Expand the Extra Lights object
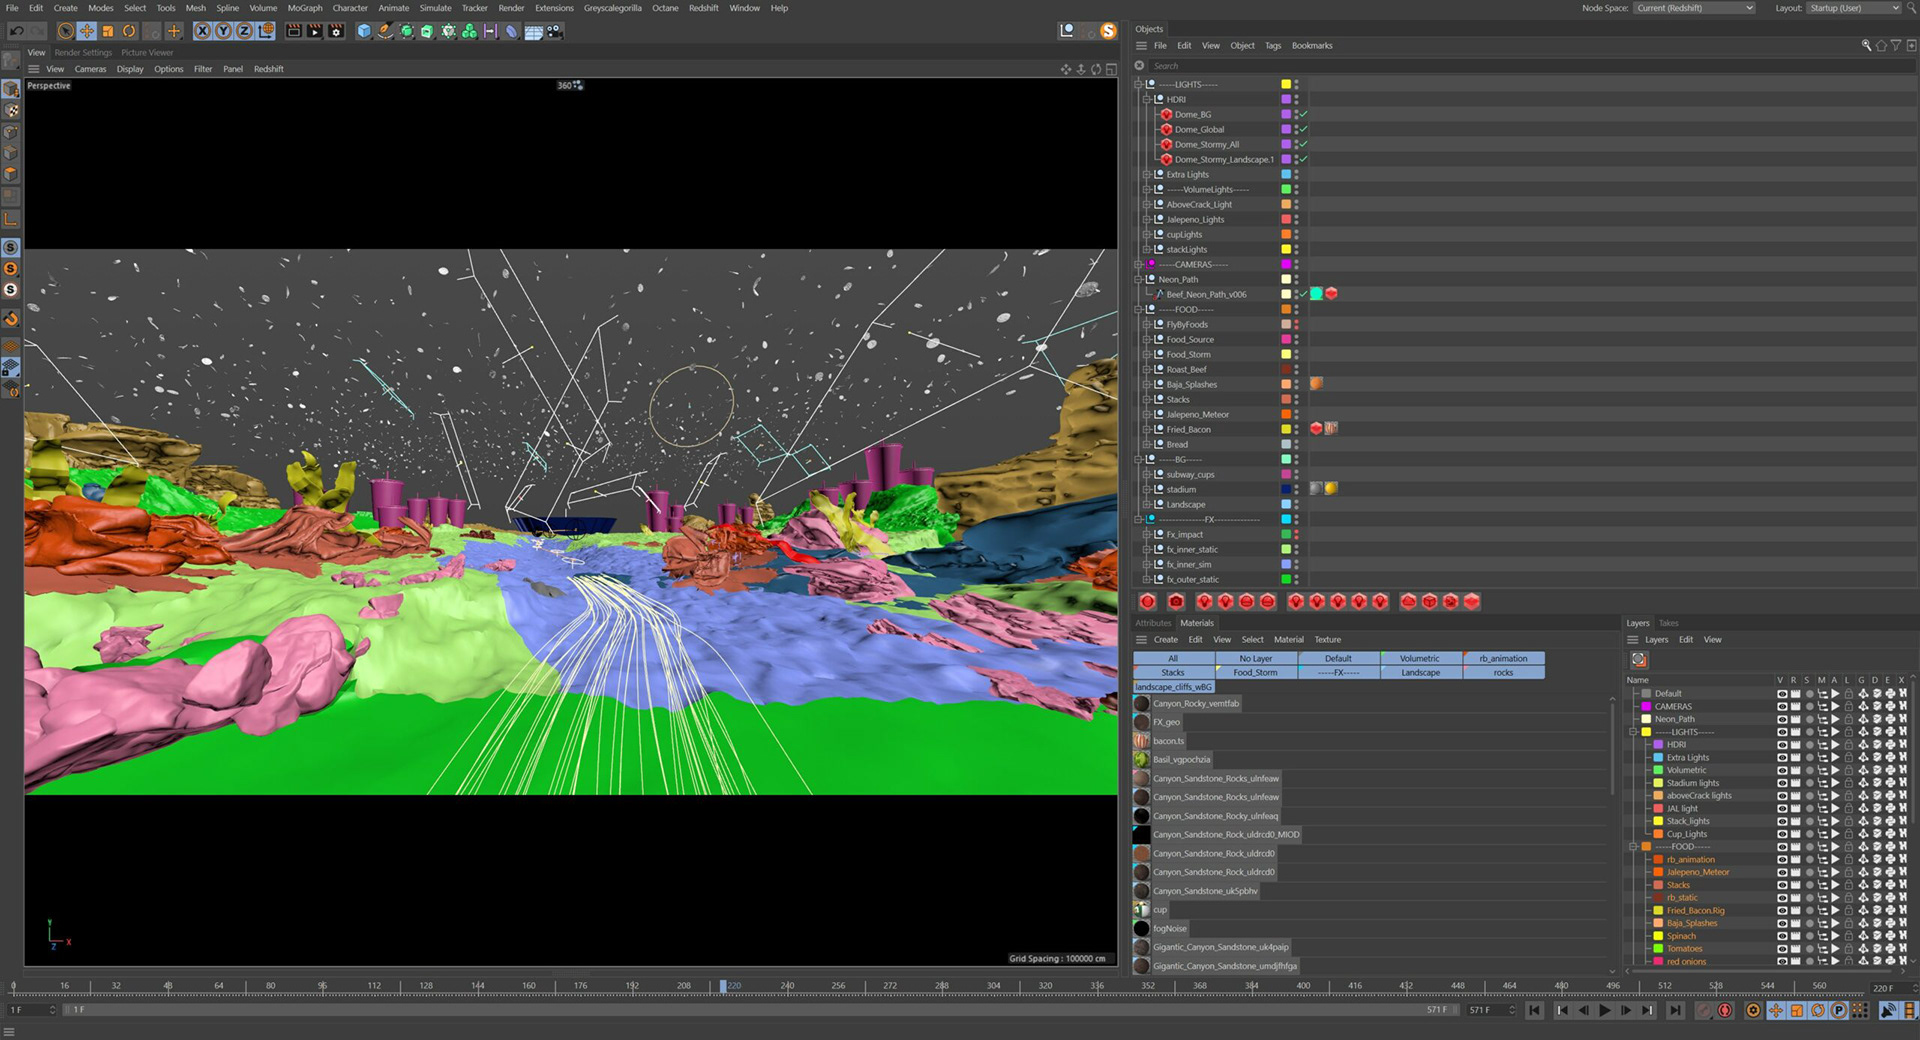Screen dimensions: 1920x1040 tap(1147, 174)
